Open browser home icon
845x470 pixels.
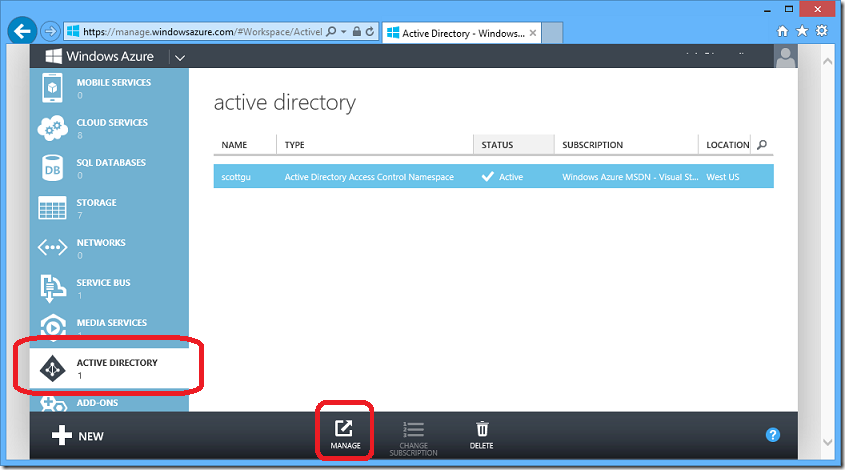click(782, 31)
